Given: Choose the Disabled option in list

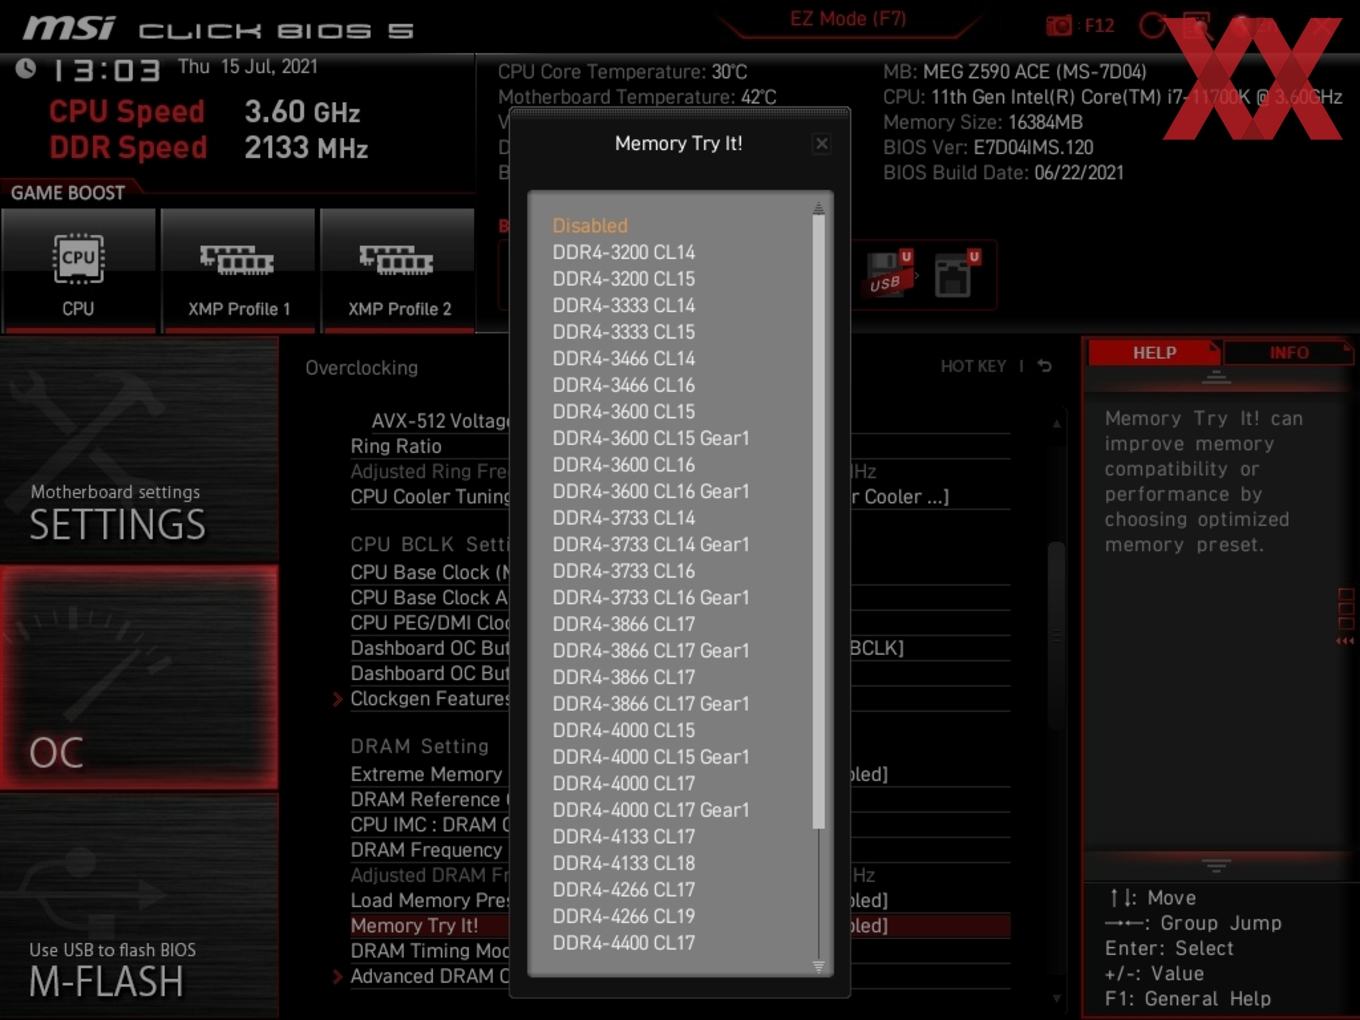Looking at the screenshot, I should point(590,226).
